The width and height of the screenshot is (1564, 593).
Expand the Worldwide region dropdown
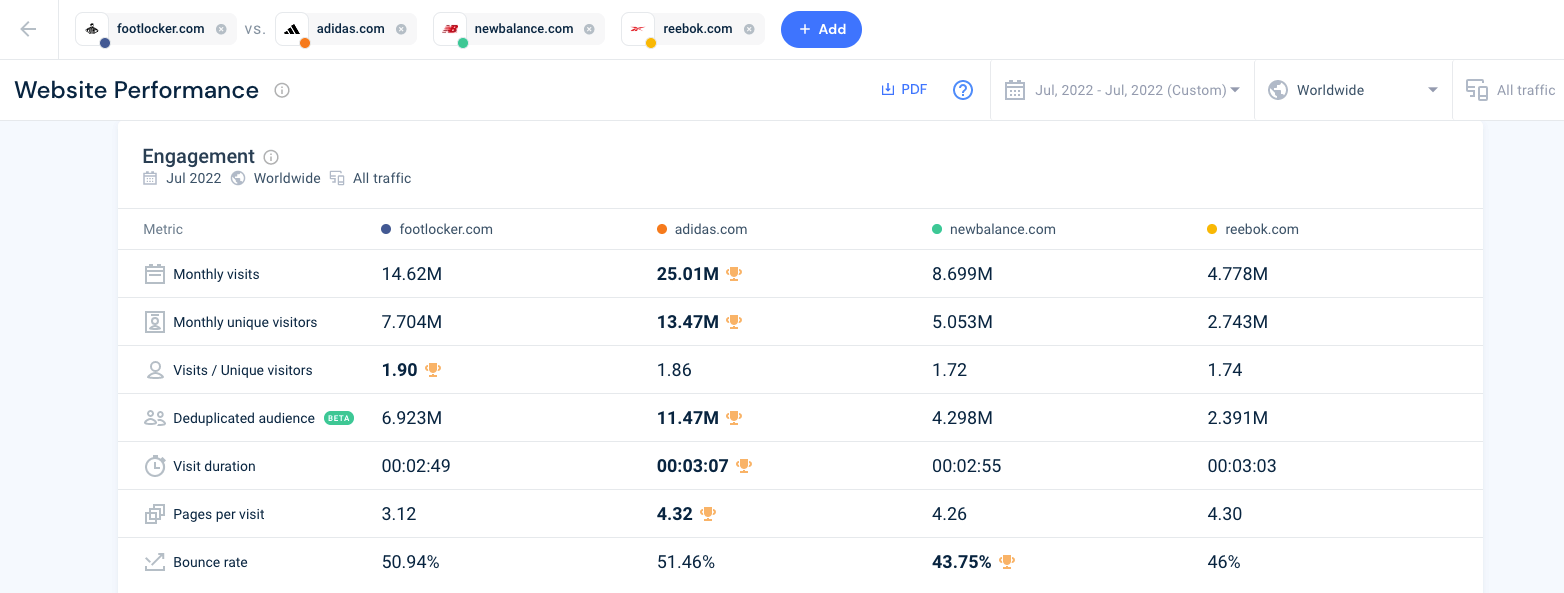[x=1352, y=89]
